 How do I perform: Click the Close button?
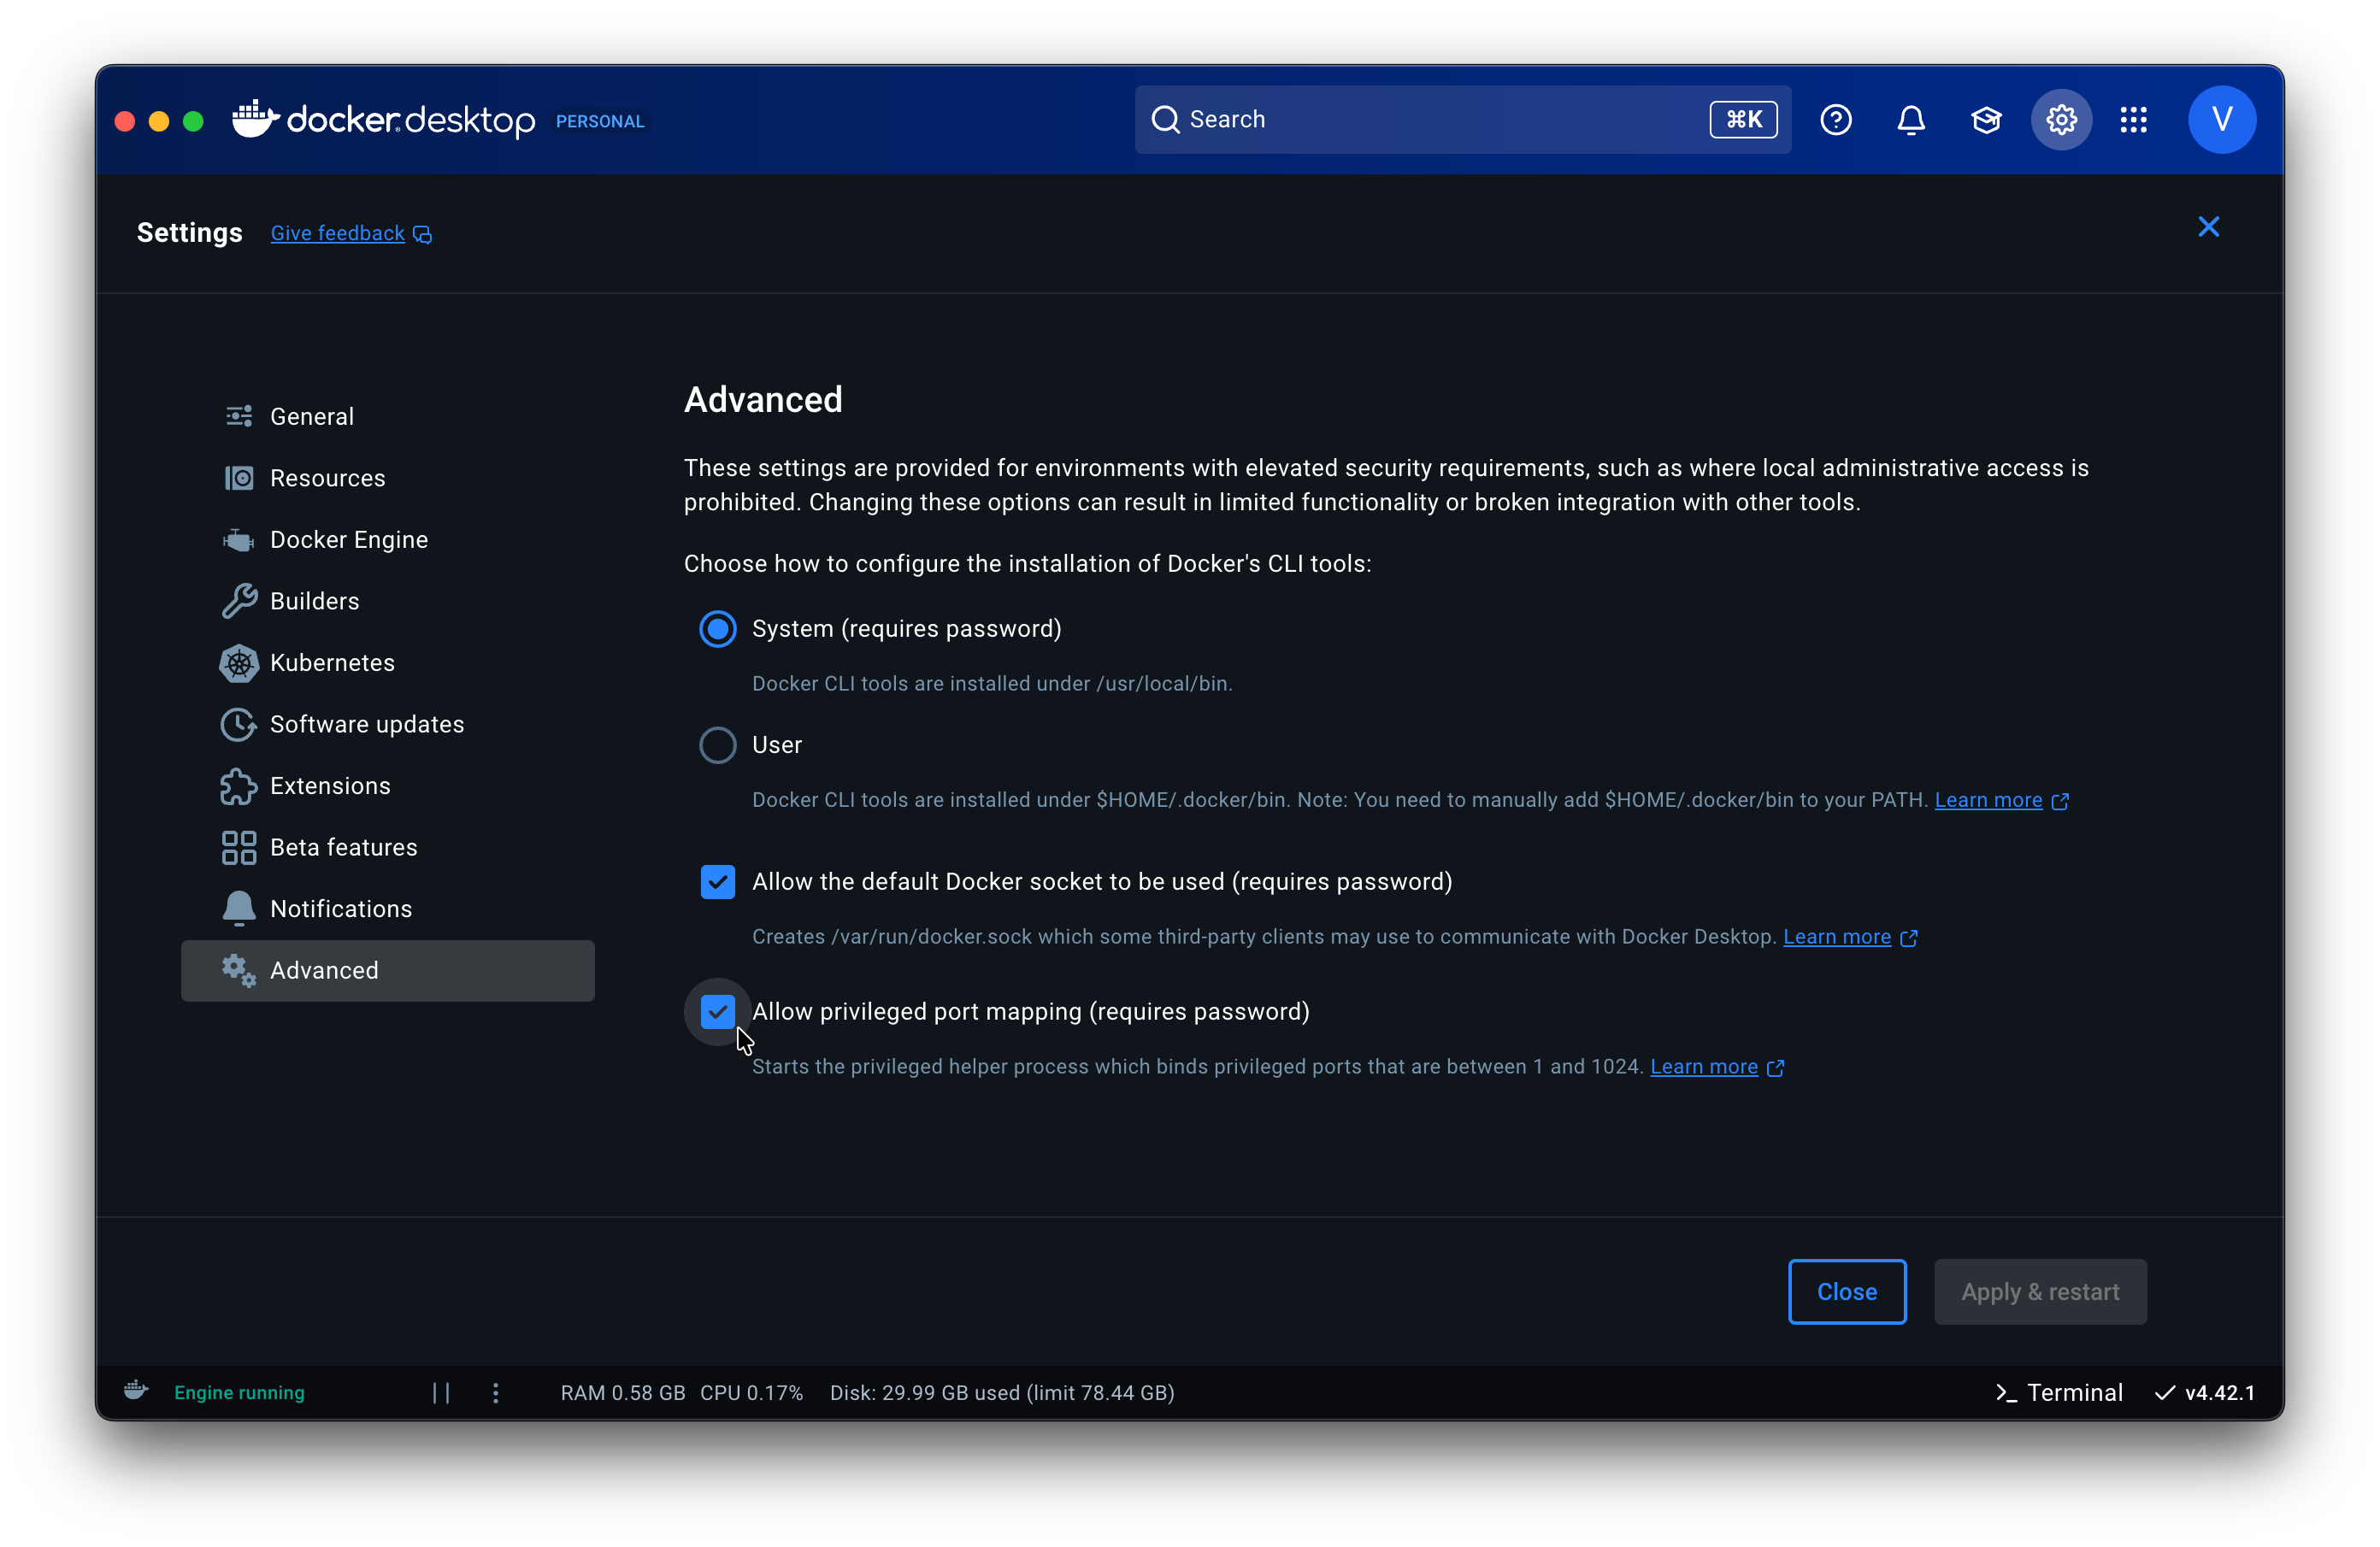1846,1291
